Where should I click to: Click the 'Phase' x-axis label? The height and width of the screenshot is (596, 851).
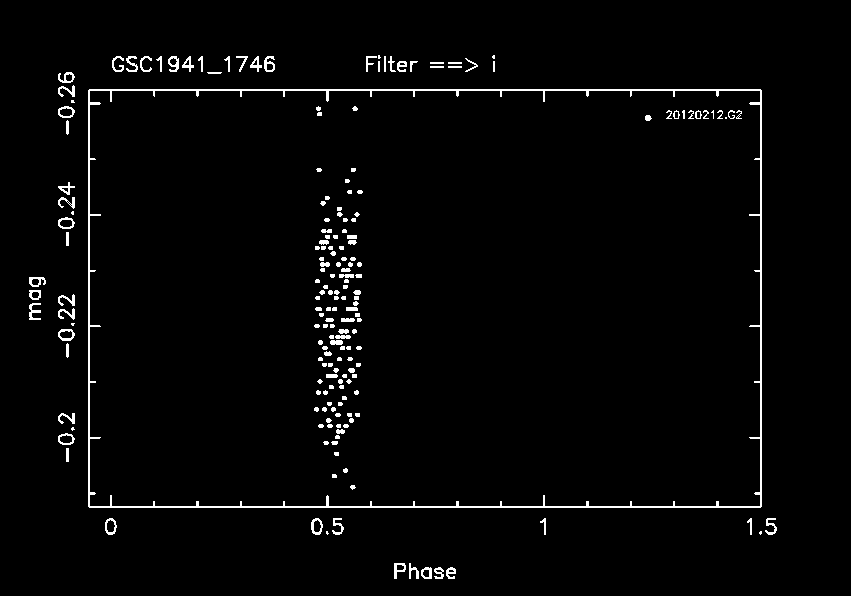click(x=424, y=572)
